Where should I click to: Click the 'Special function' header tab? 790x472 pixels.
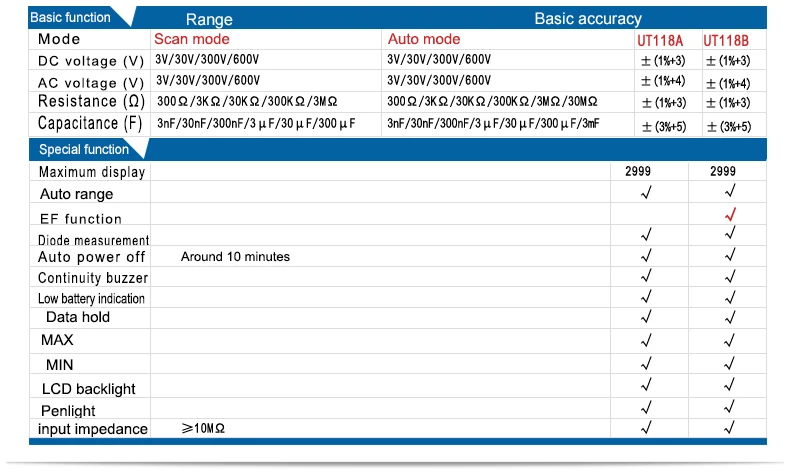pyautogui.click(x=84, y=149)
